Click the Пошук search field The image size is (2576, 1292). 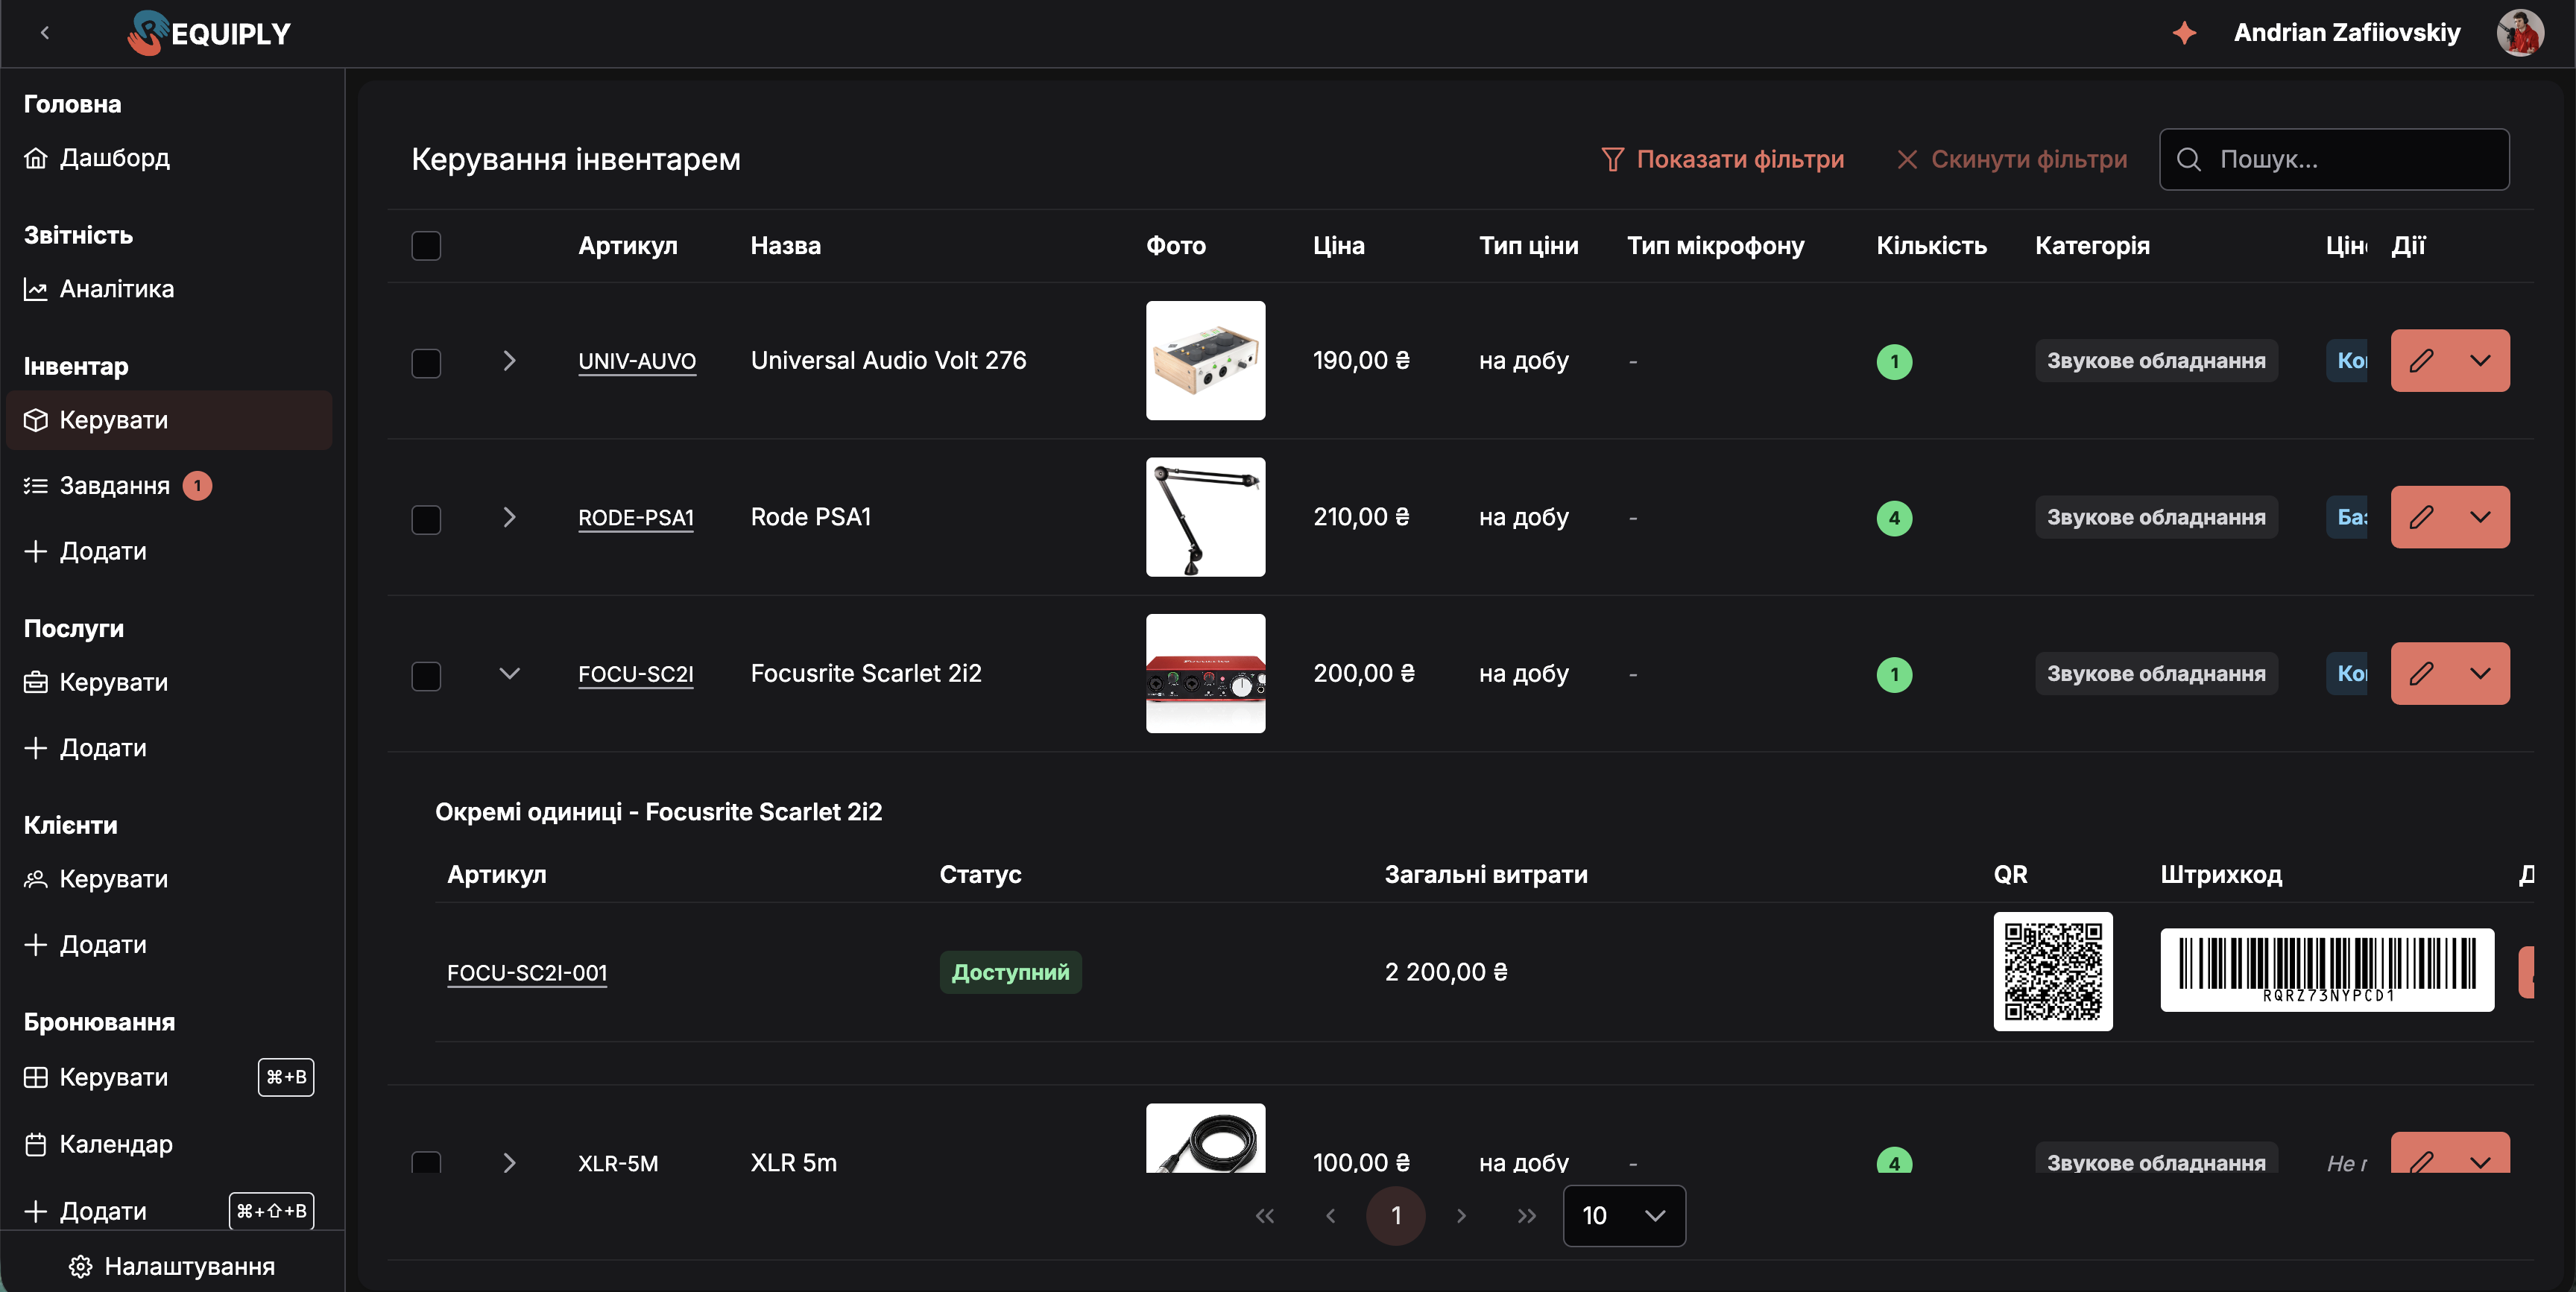click(x=2334, y=159)
